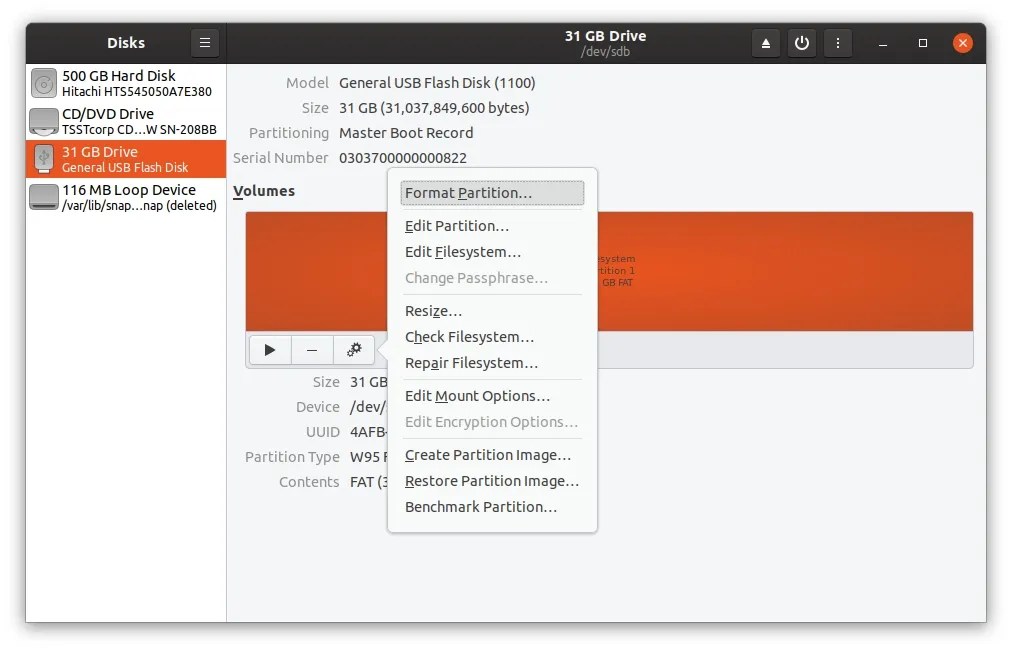Run Check Filesystem from the menu
This screenshot has width=1012, height=651.
tap(469, 337)
